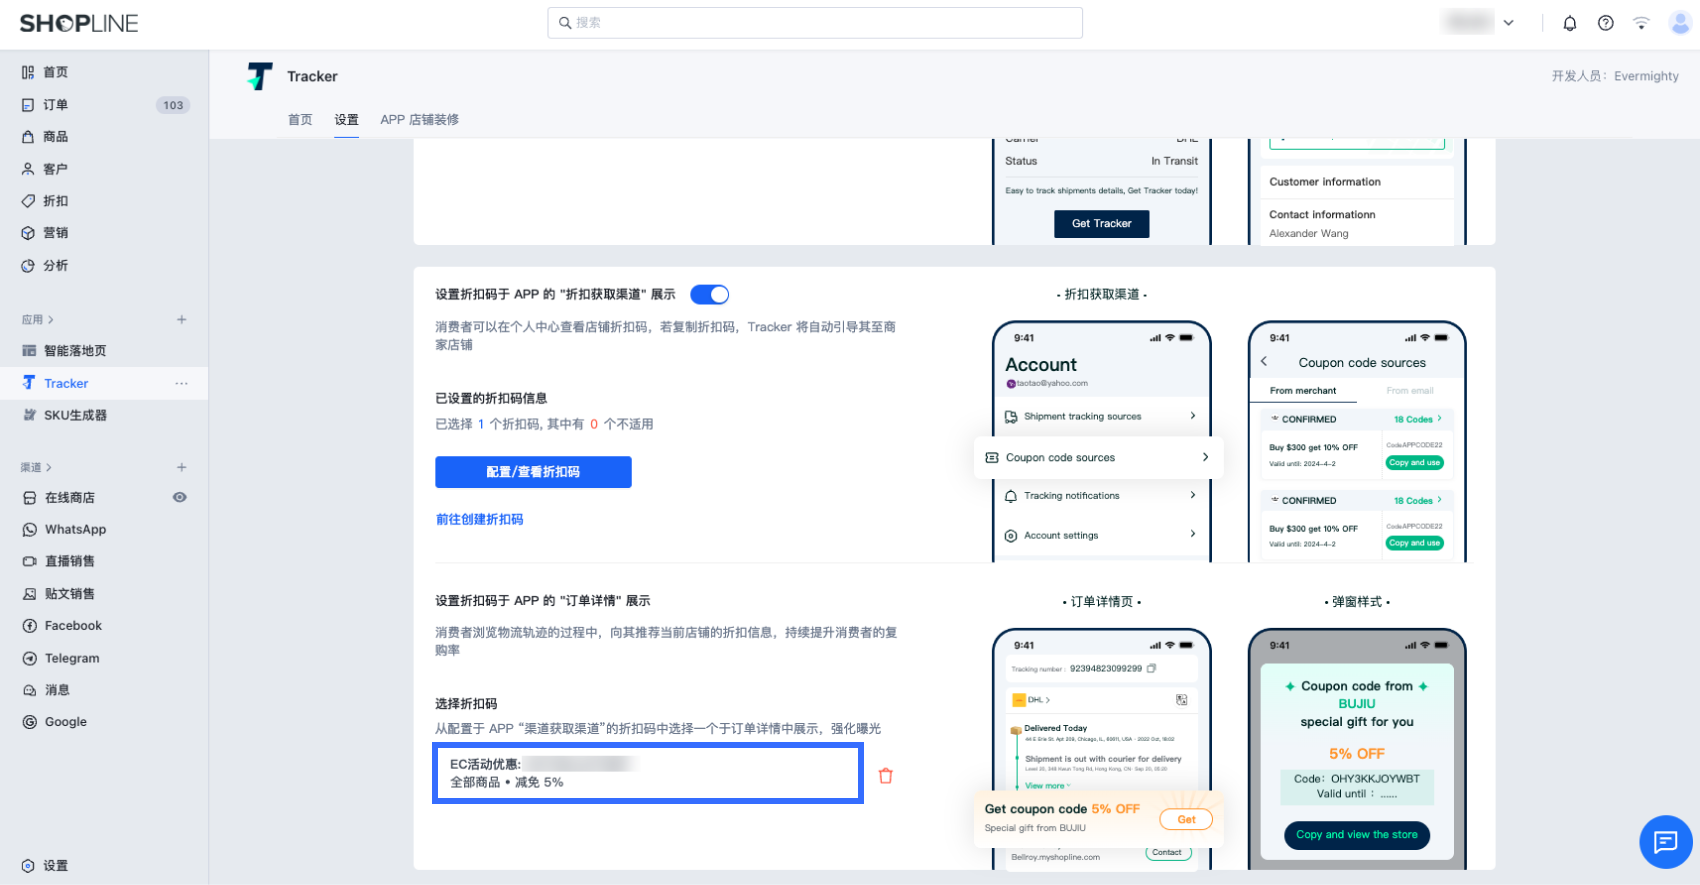Open the user avatar menu
Image resolution: width=1700 pixels, height=885 pixels.
point(1680,23)
